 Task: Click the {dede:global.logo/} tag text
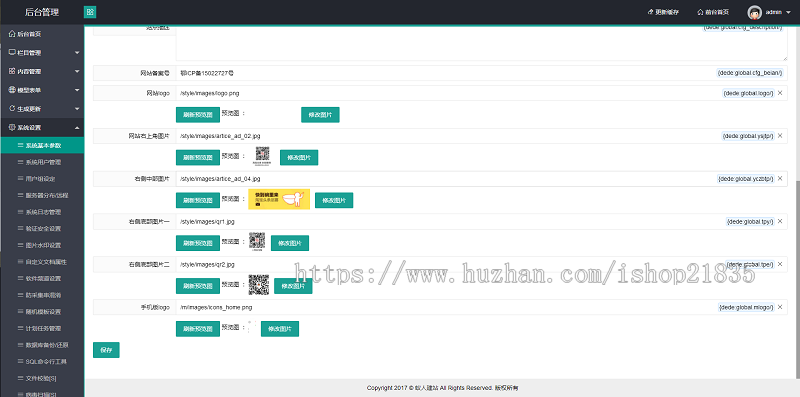(x=748, y=93)
